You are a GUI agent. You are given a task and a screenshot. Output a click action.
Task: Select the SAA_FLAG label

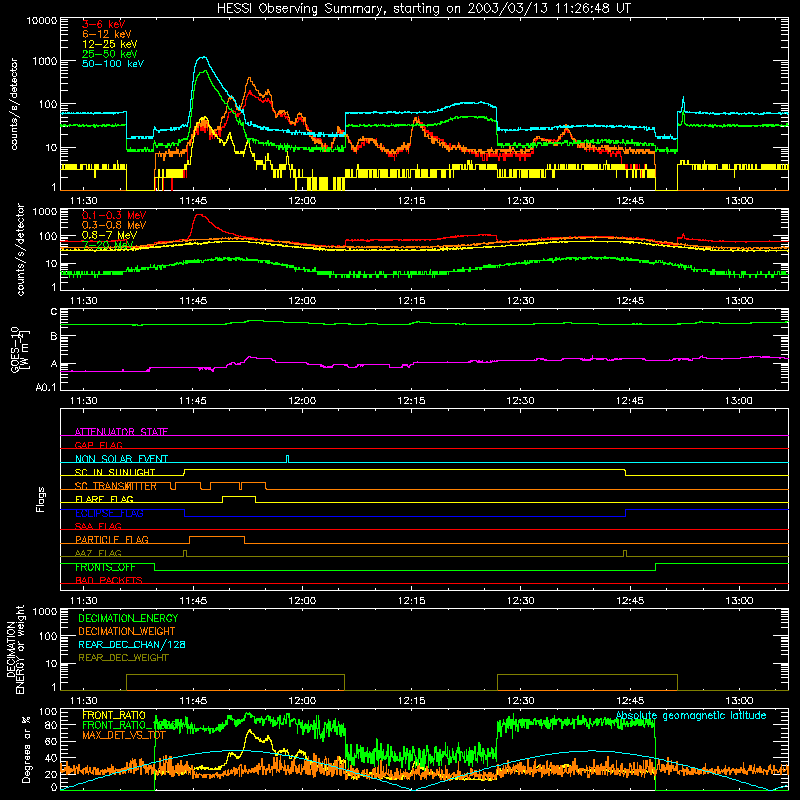(98, 526)
